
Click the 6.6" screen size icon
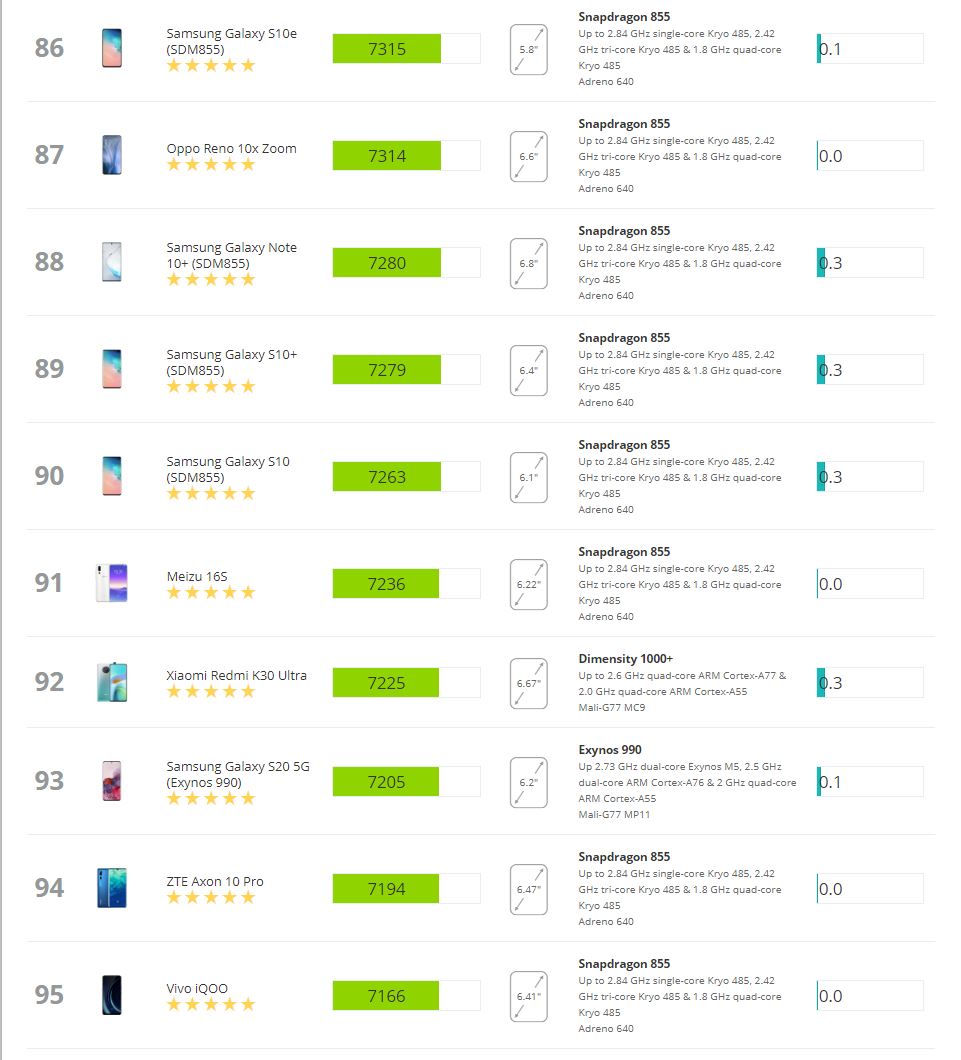(528, 156)
